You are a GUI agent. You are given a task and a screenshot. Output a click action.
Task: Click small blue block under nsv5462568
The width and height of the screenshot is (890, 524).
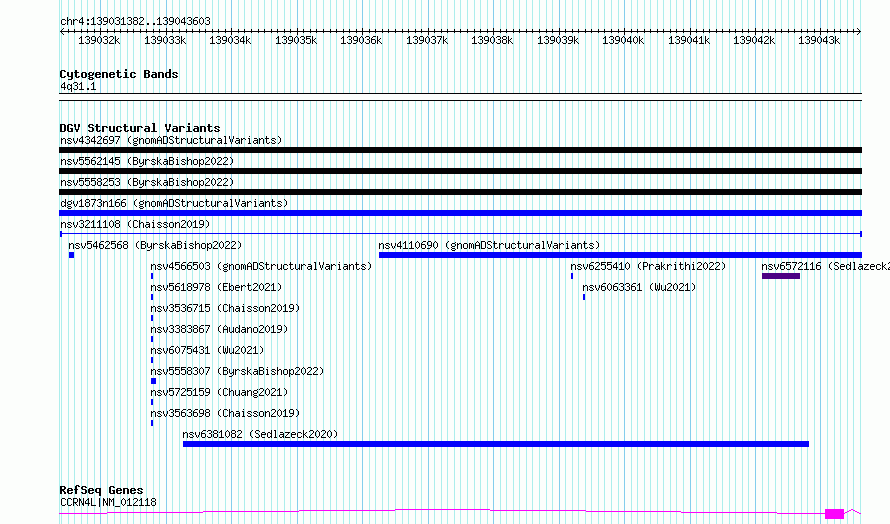coord(72,255)
